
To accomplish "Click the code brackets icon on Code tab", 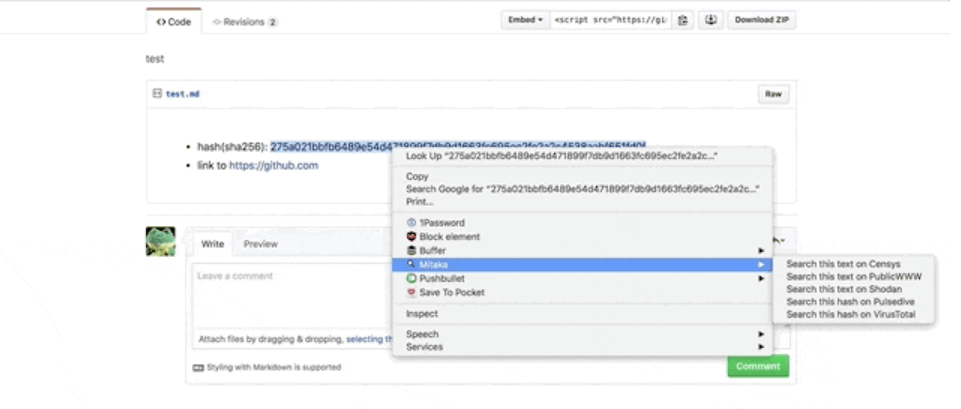I will pyautogui.click(x=161, y=22).
